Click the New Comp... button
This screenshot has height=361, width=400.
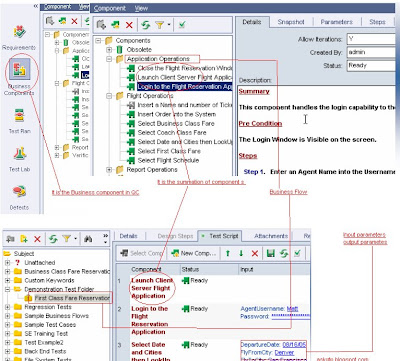click(194, 253)
